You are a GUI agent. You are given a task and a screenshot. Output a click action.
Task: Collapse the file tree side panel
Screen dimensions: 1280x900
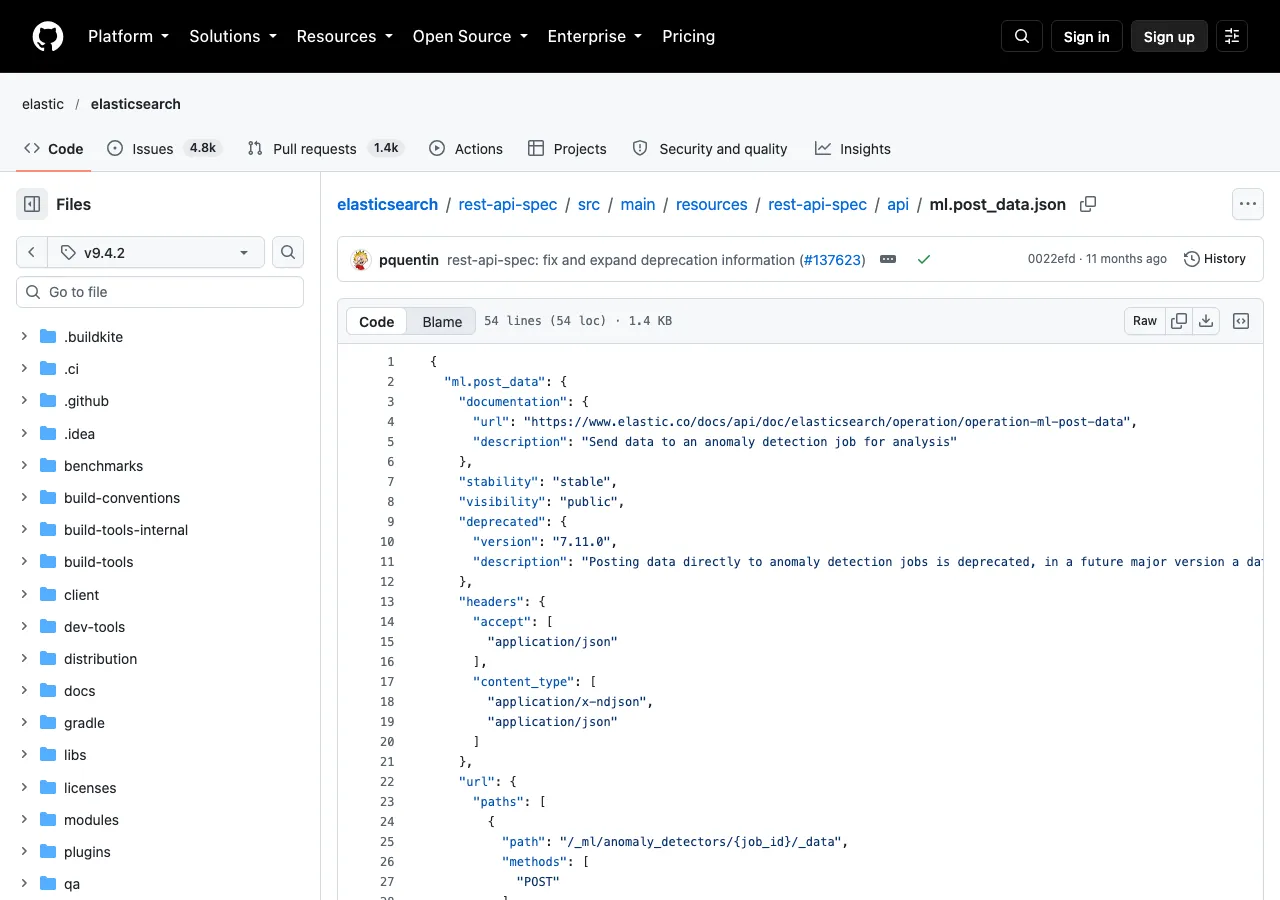point(32,204)
